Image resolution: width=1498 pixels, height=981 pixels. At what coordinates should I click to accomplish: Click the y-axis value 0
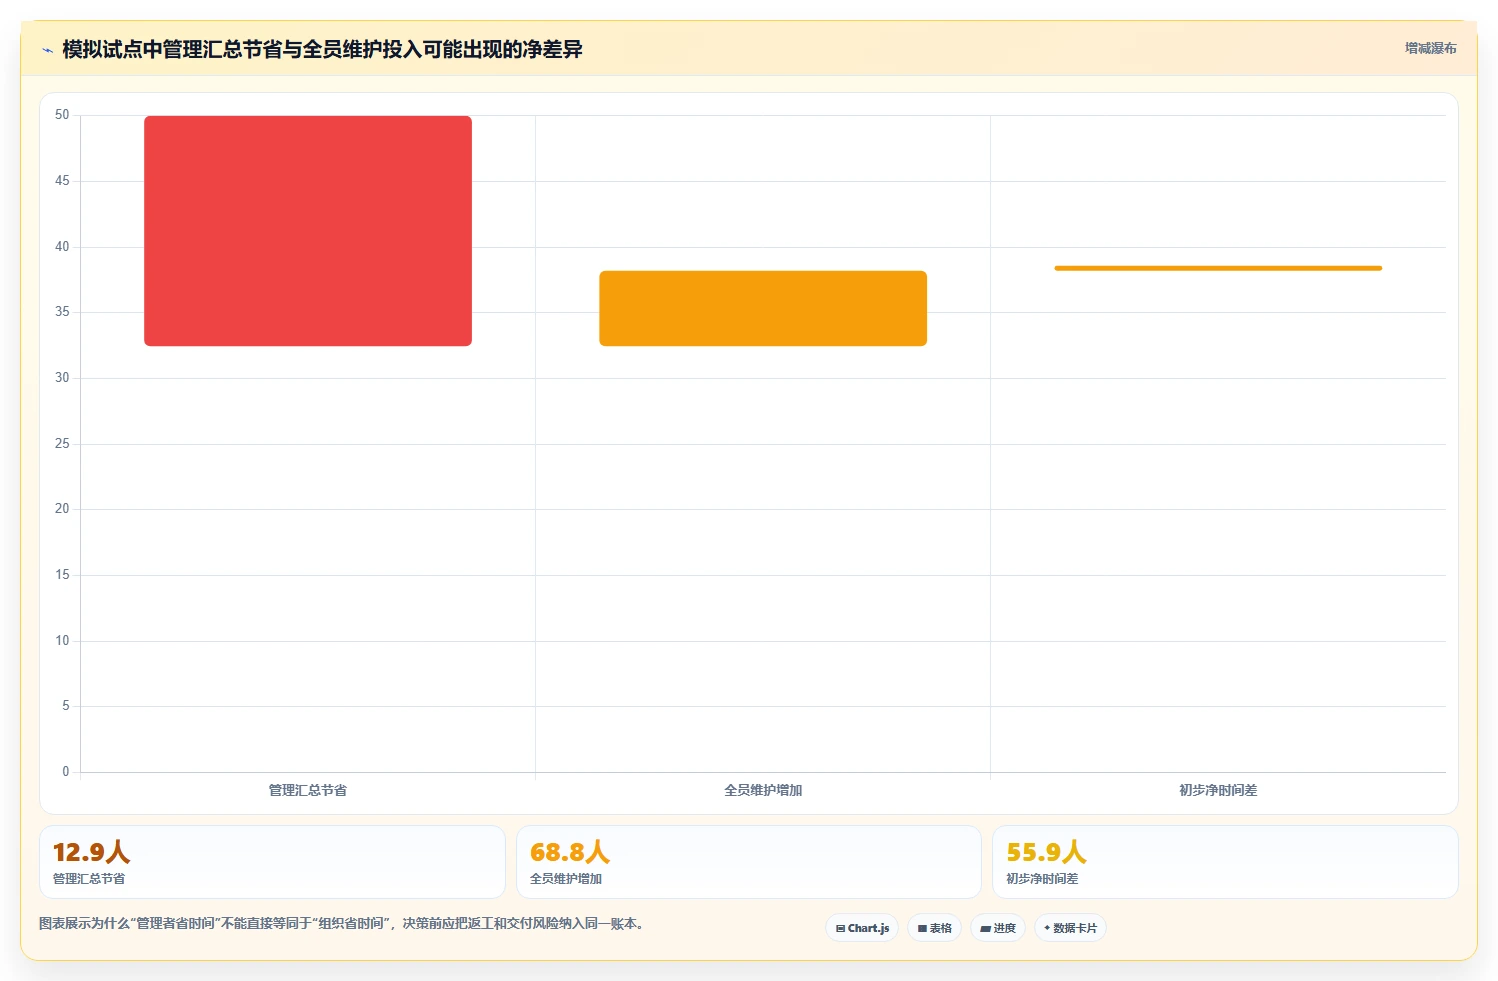[x=66, y=771]
